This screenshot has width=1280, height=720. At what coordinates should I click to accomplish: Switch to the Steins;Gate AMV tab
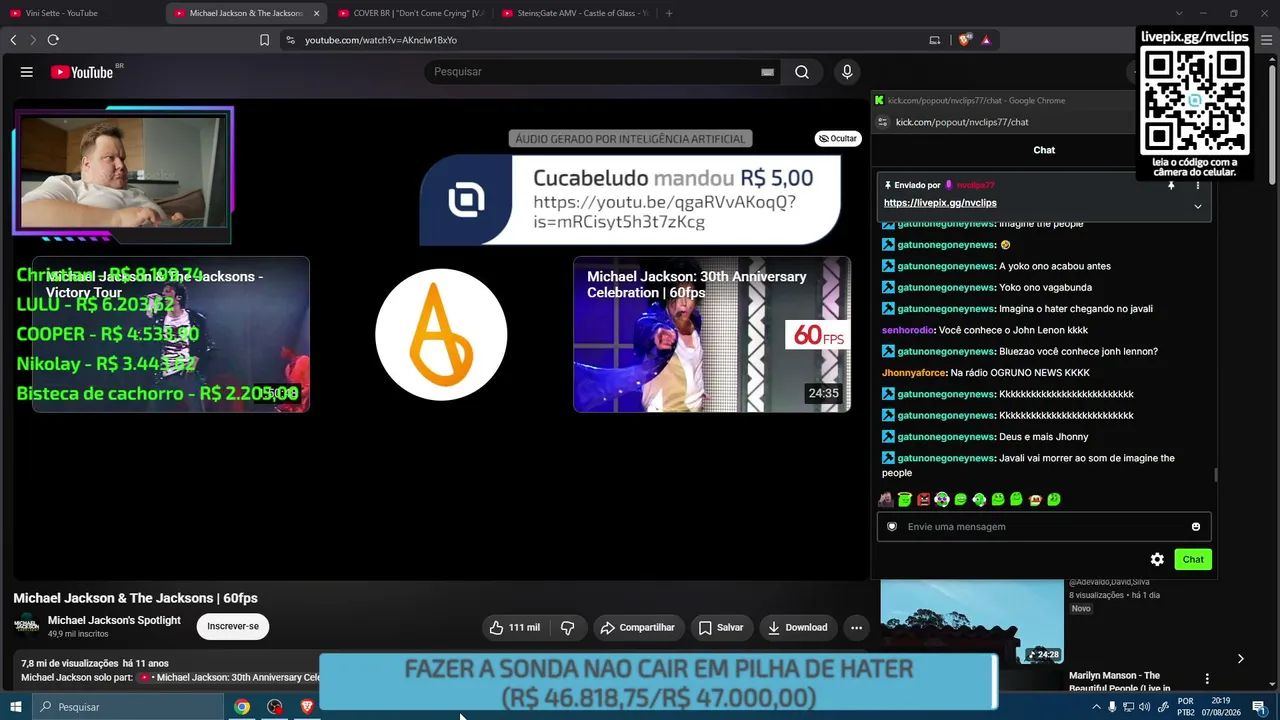(574, 13)
